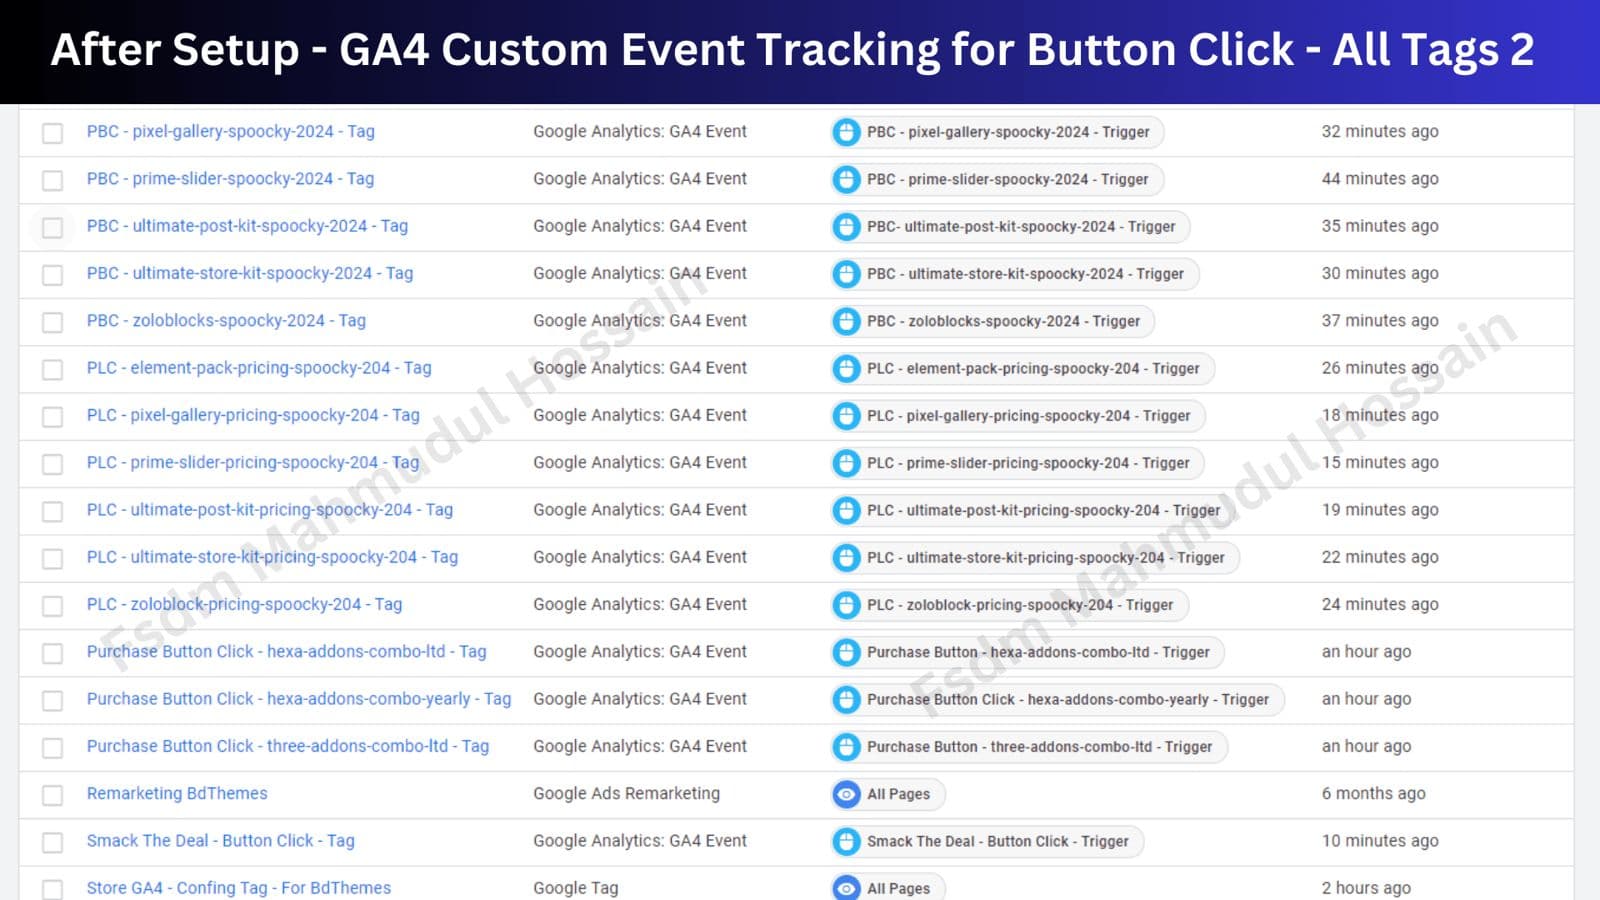Click trigger icon for ultimate-post-kit-pricing-spoocky-204 Trigger
The width and height of the screenshot is (1600, 900).
pos(847,510)
